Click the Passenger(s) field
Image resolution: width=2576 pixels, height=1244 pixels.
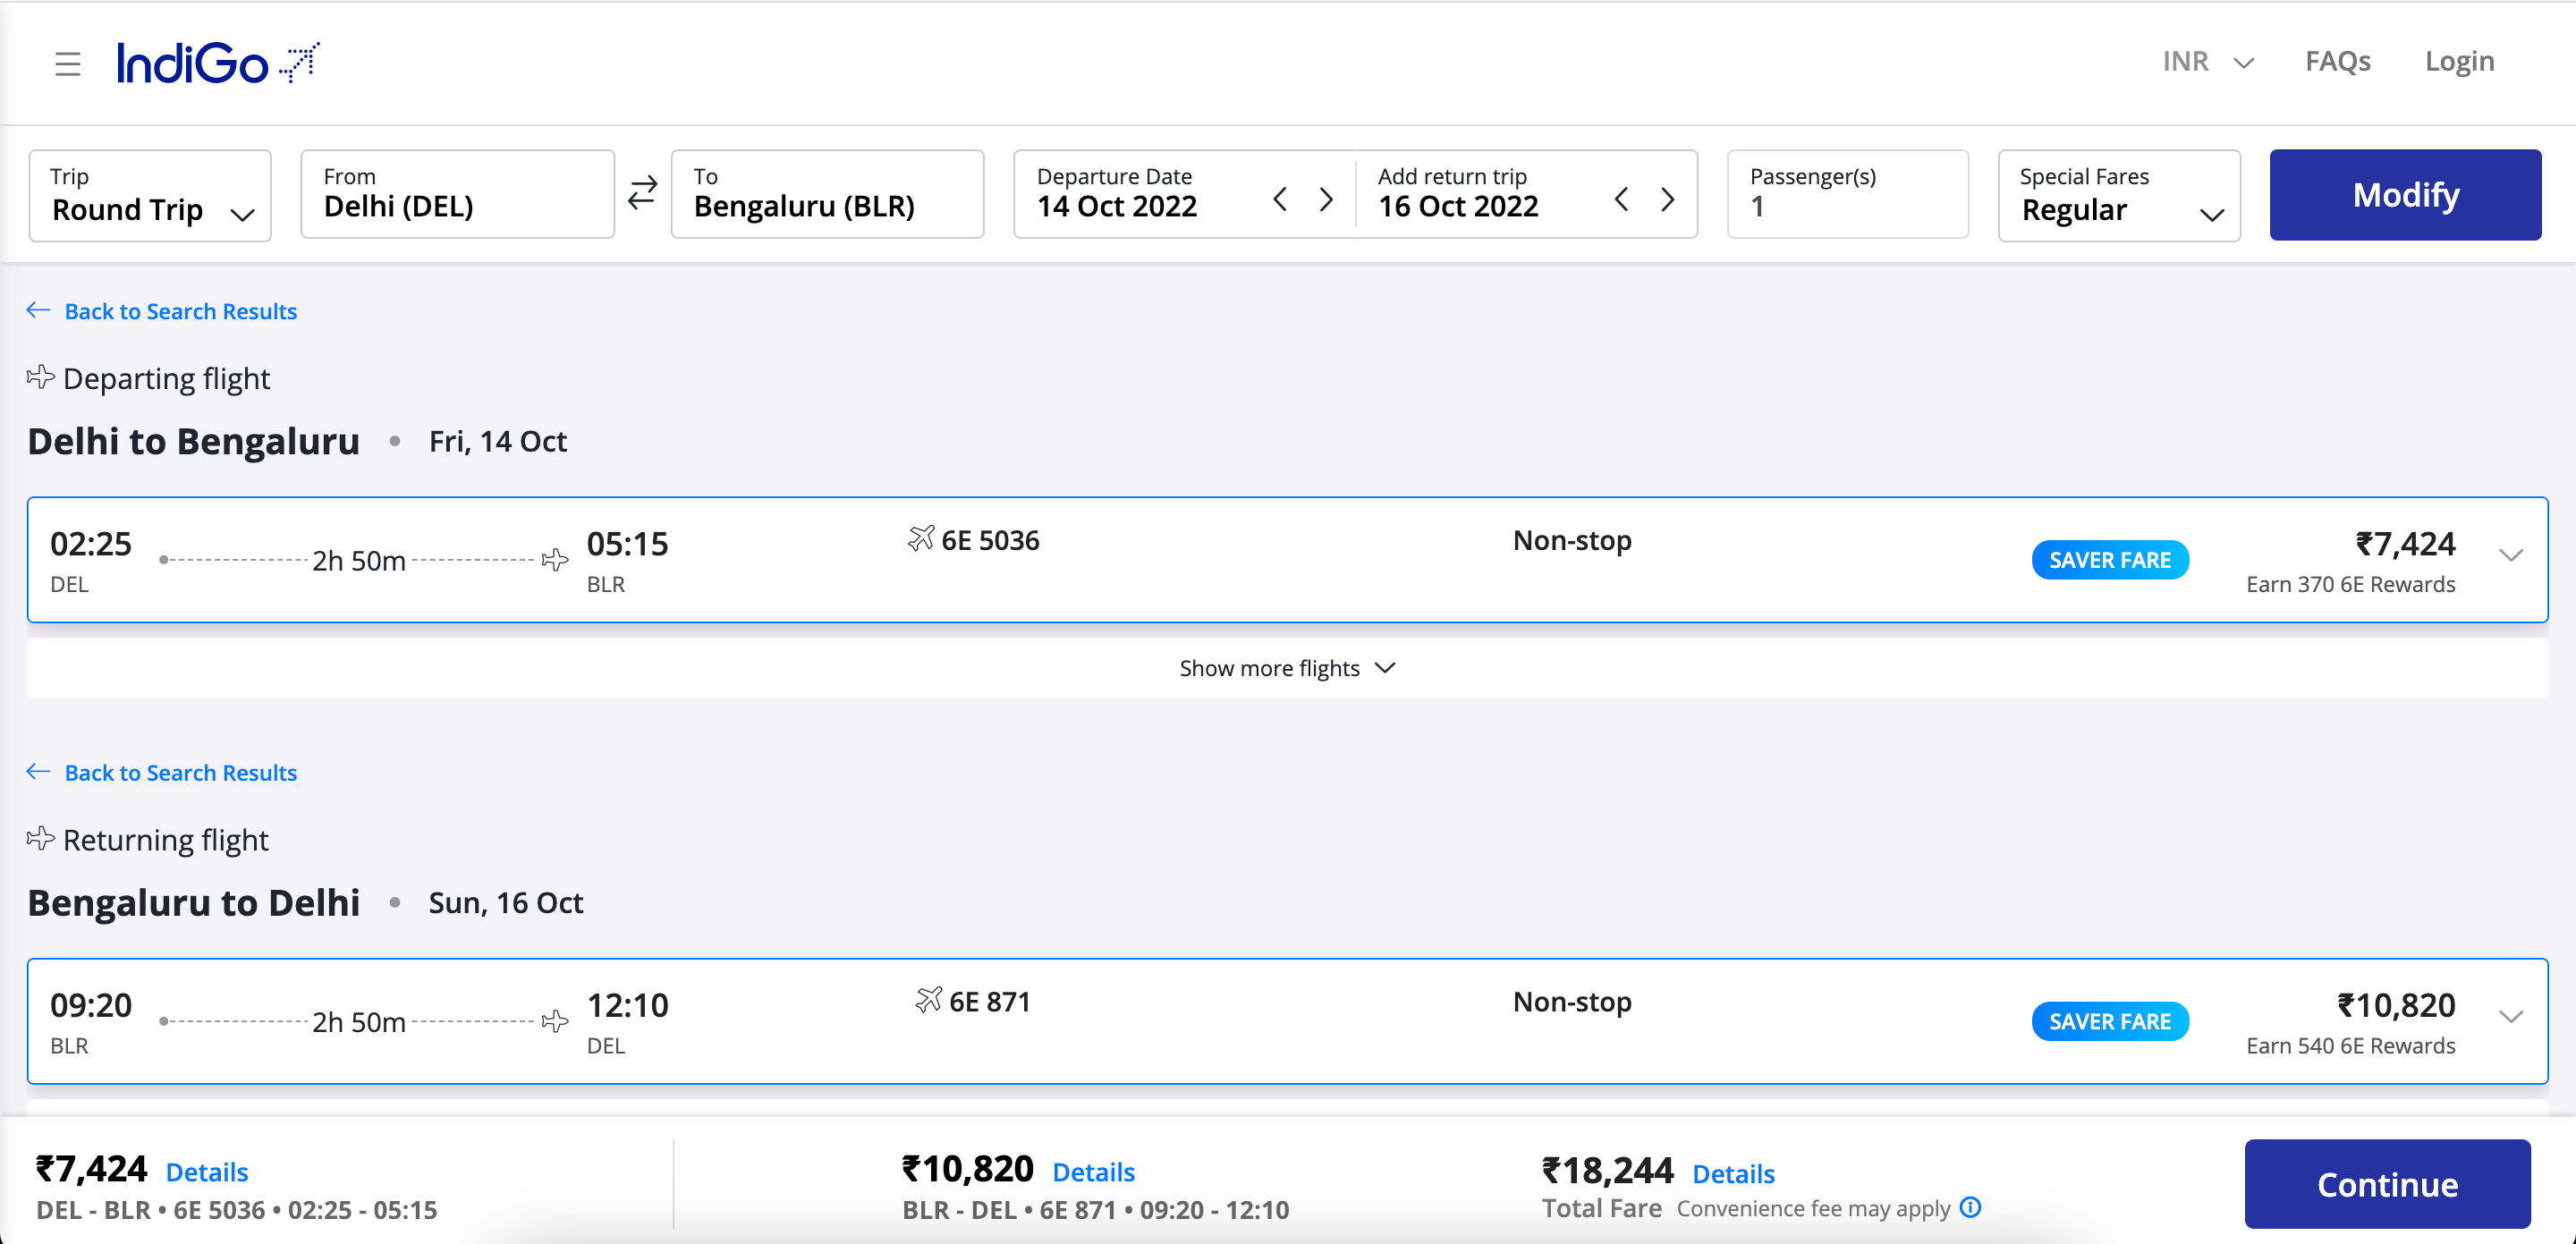click(1846, 195)
